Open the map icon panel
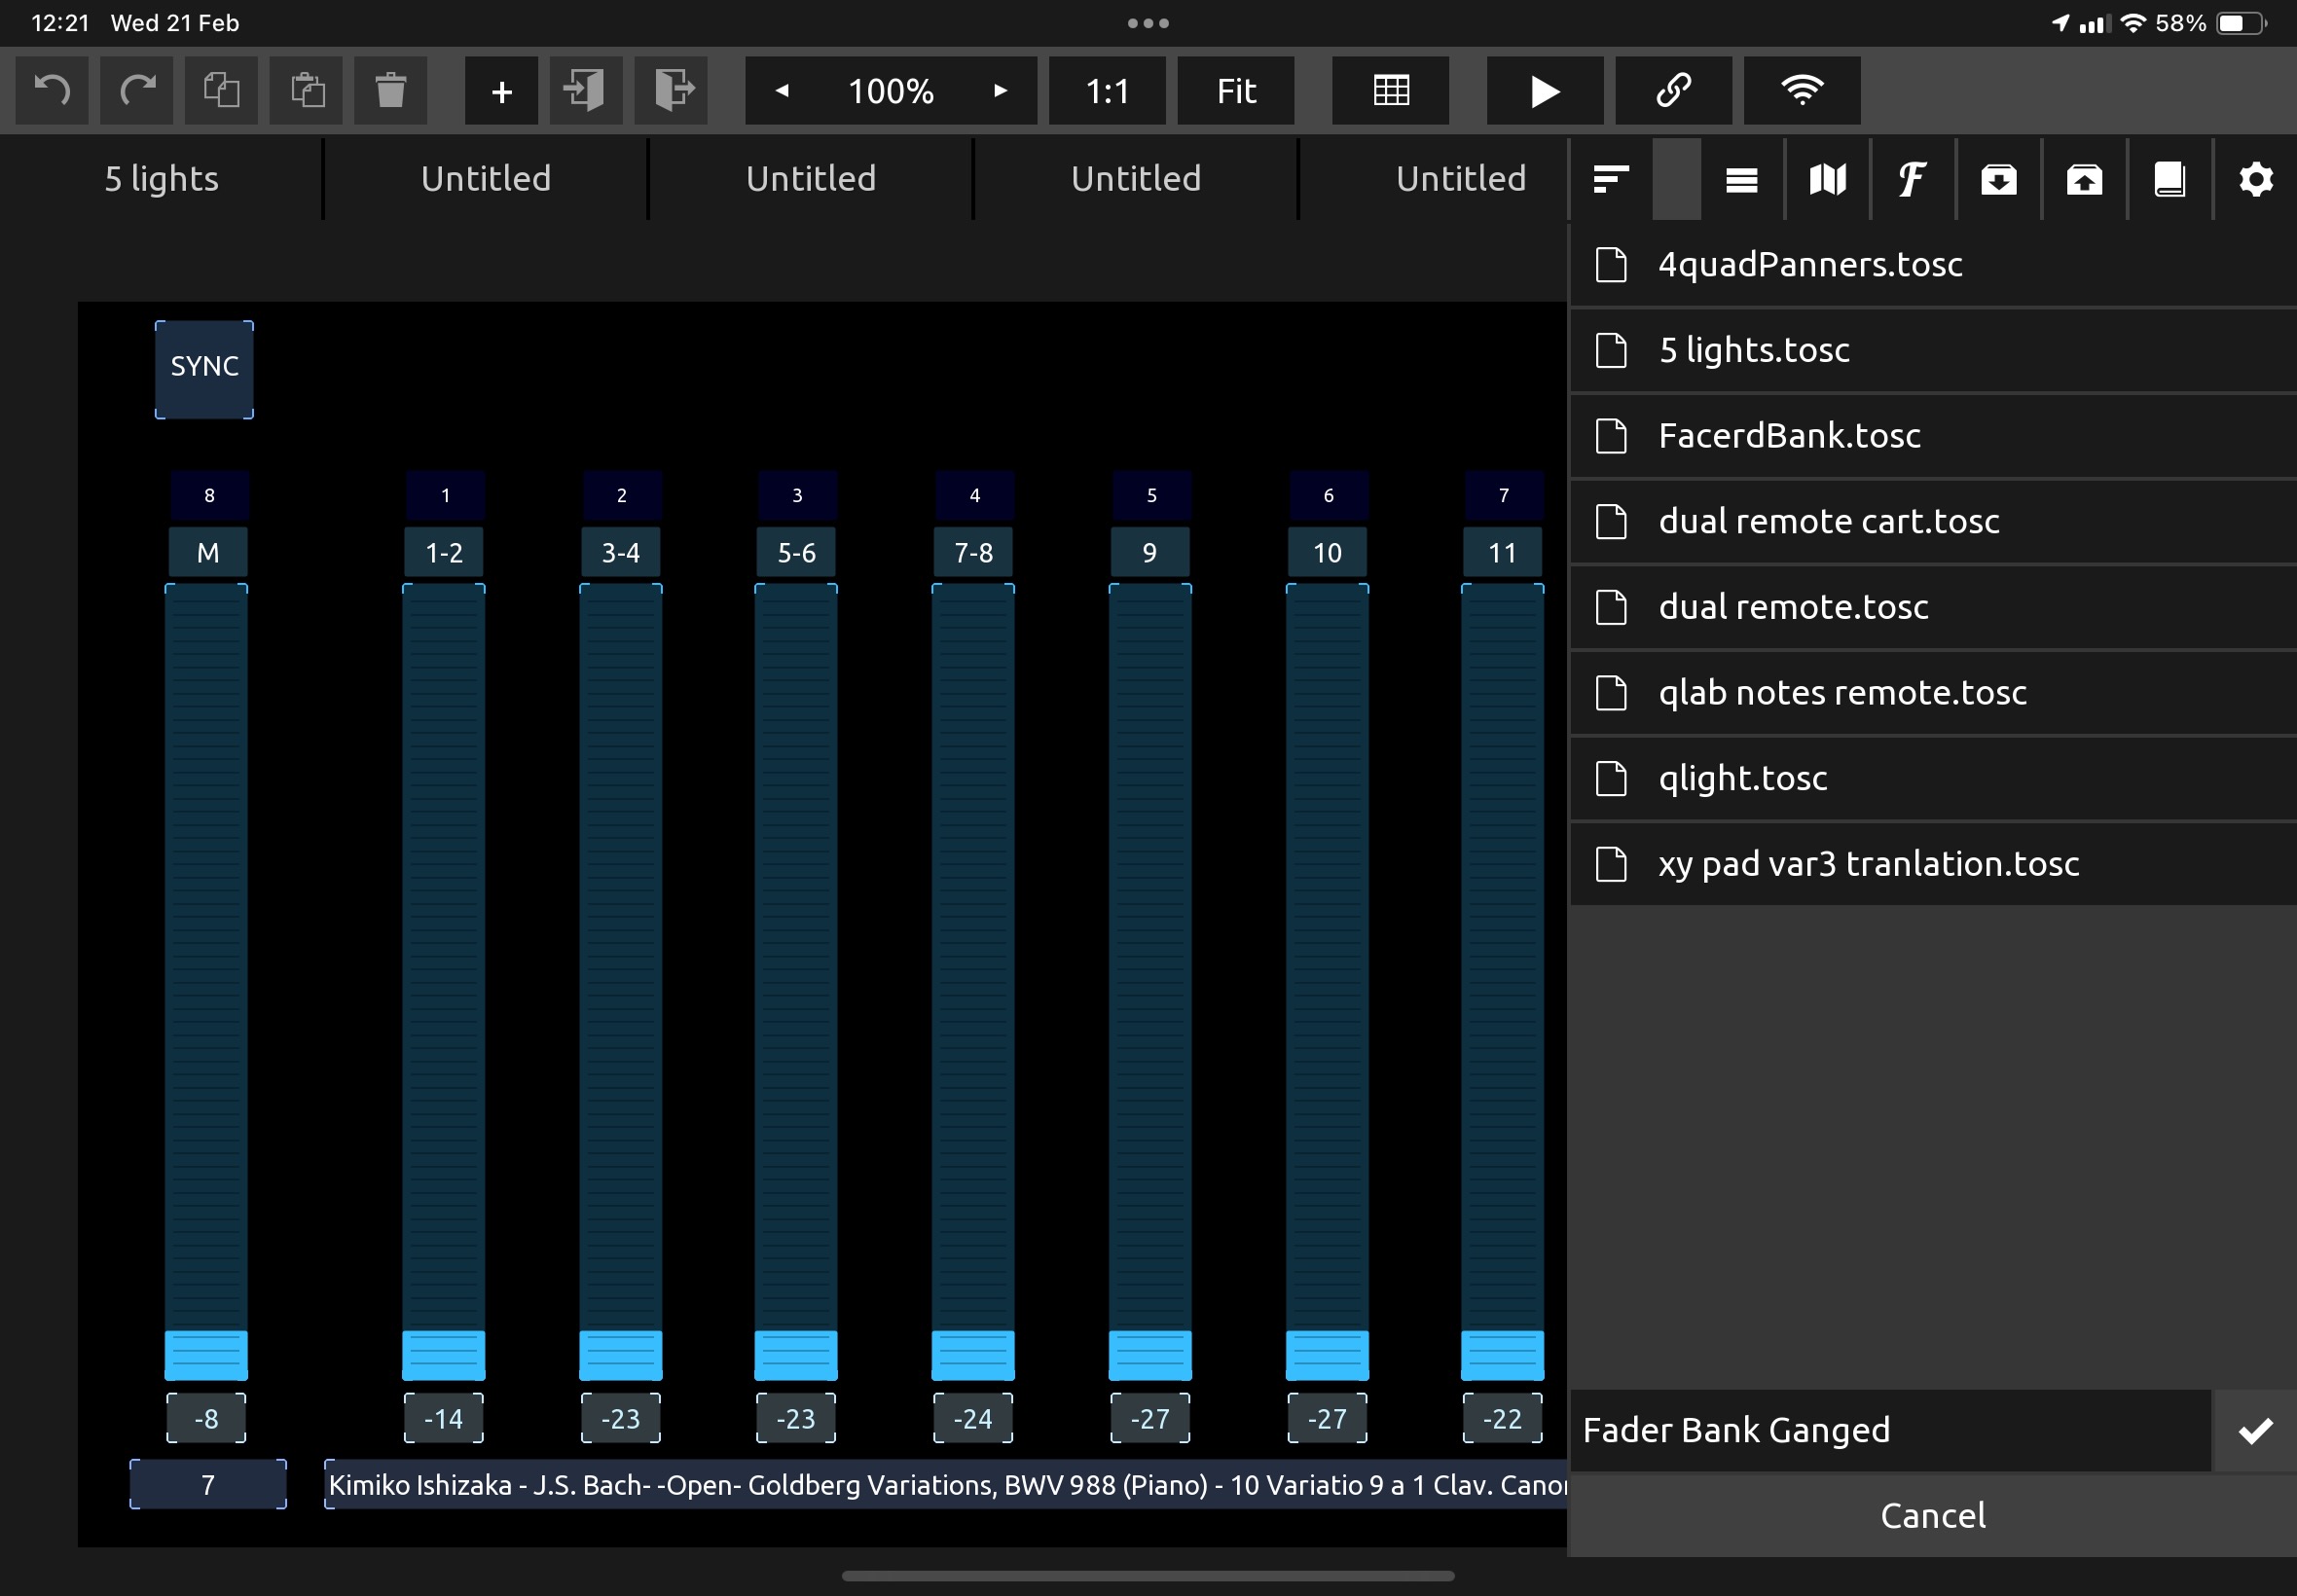Image resolution: width=2297 pixels, height=1596 pixels. 1827,180
